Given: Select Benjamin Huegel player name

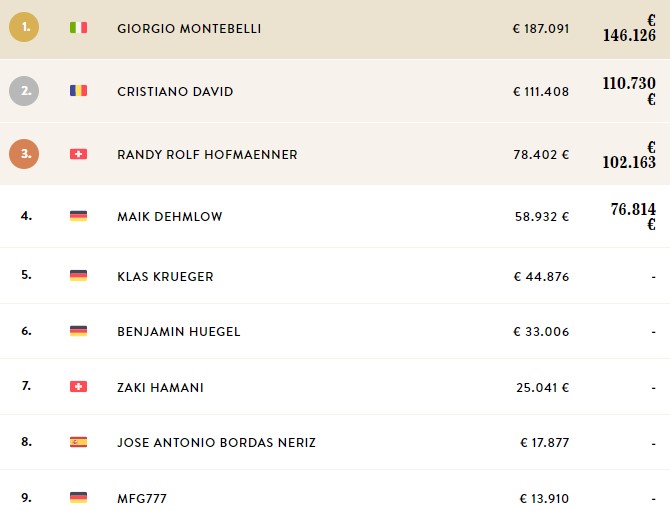Looking at the screenshot, I should (179, 332).
